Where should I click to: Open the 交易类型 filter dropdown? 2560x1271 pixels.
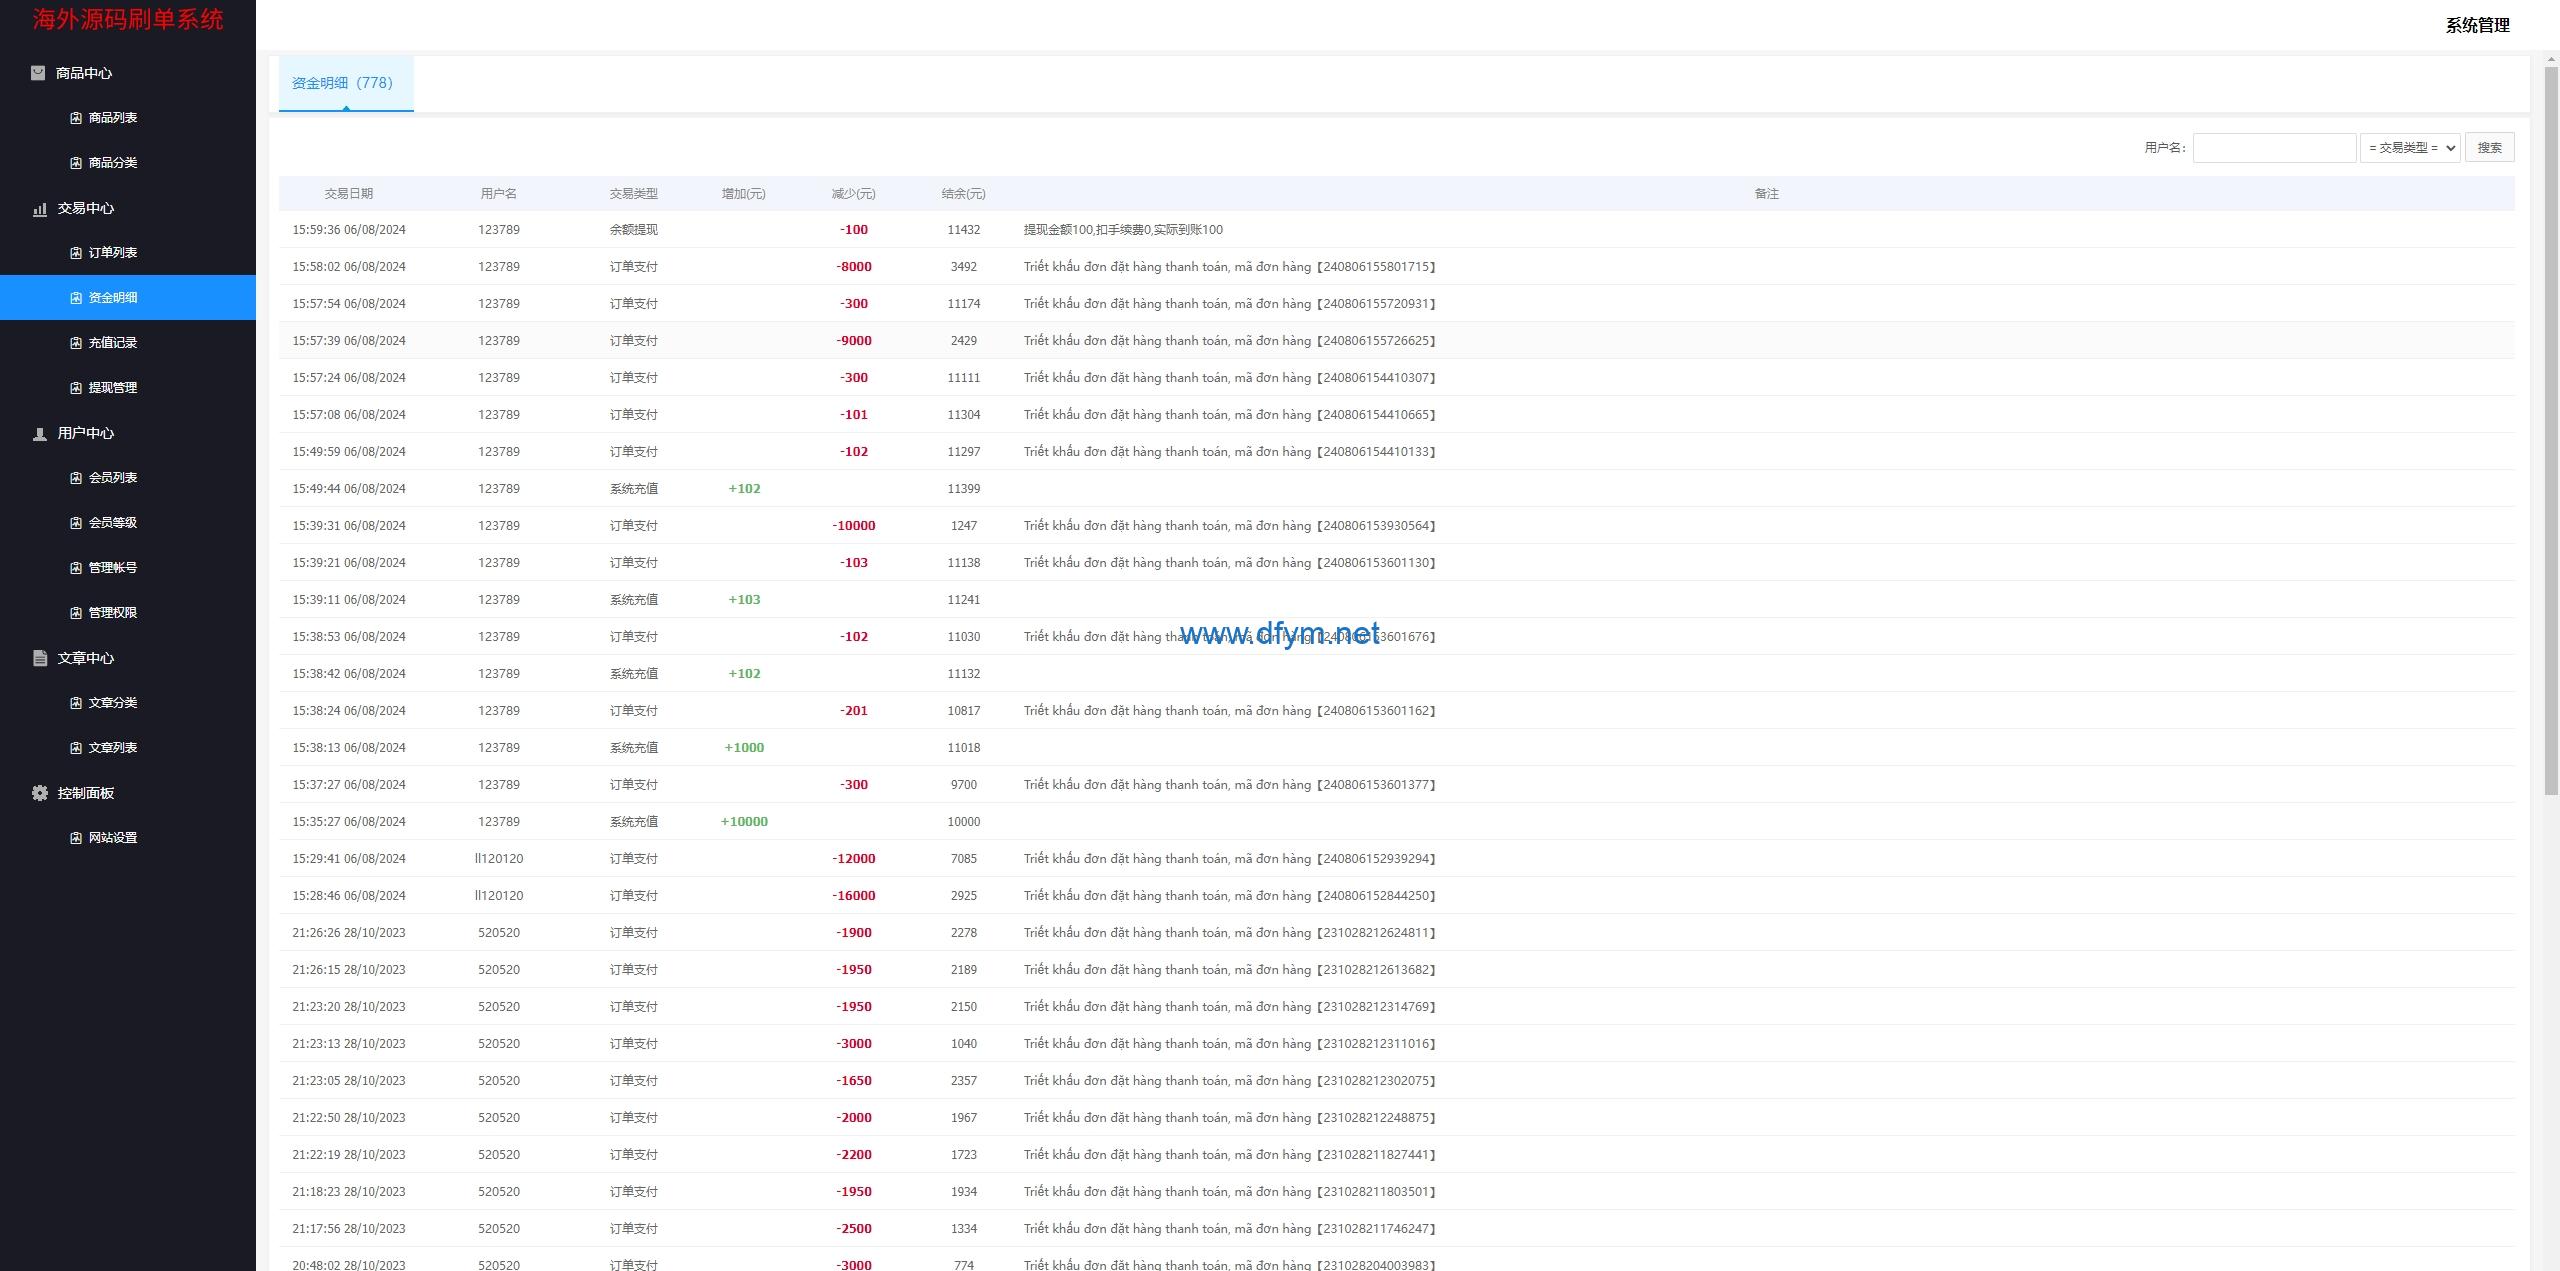point(2410,148)
